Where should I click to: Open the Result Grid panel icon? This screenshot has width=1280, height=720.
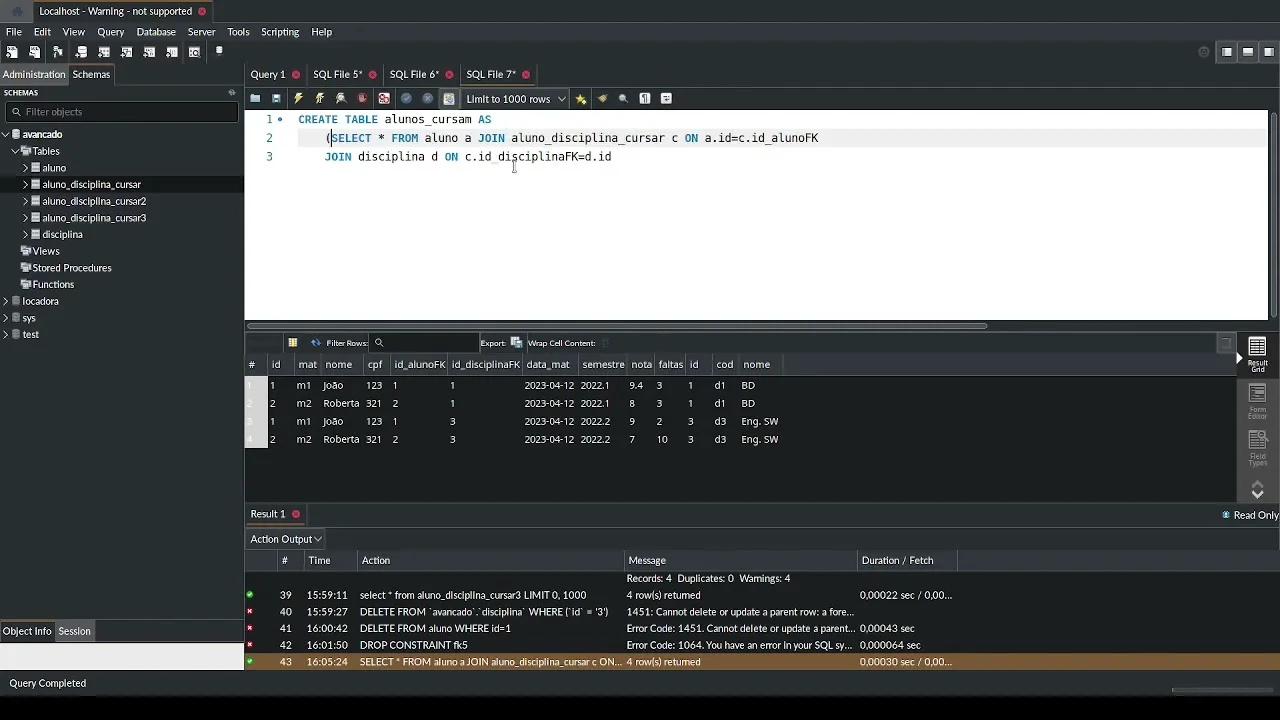point(1257,354)
